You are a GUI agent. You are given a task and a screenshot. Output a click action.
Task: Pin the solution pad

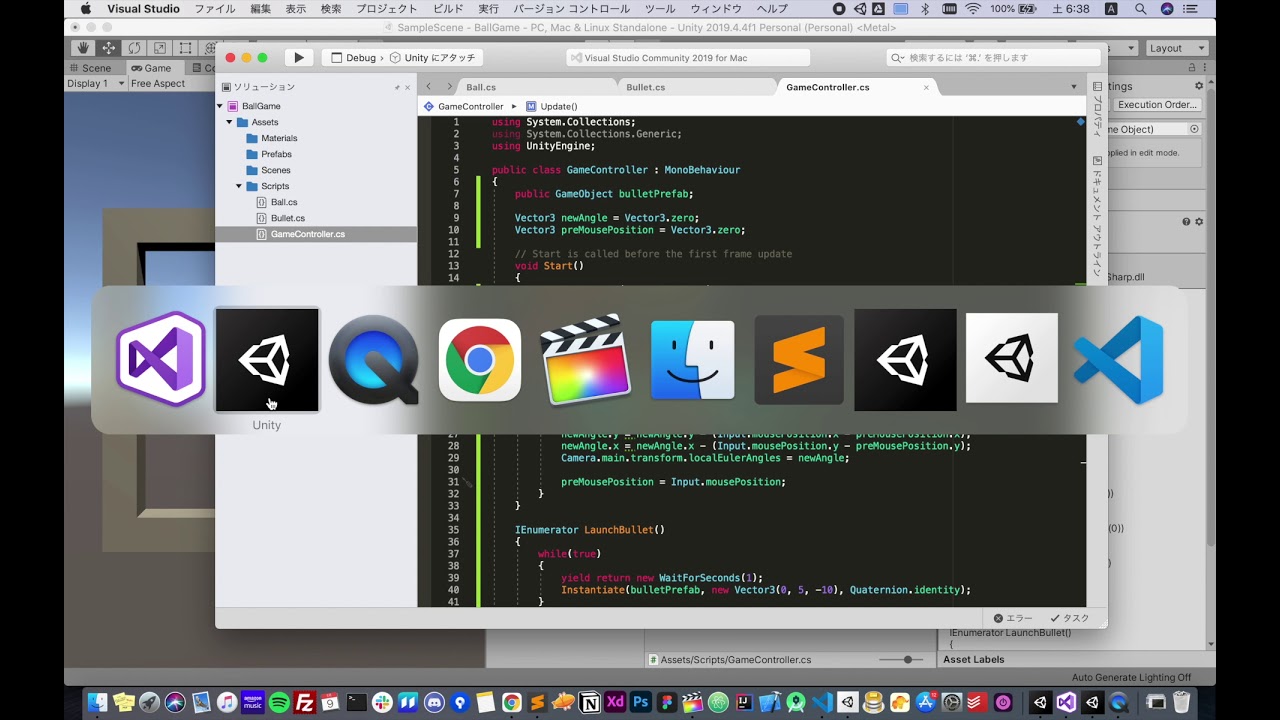(x=396, y=87)
